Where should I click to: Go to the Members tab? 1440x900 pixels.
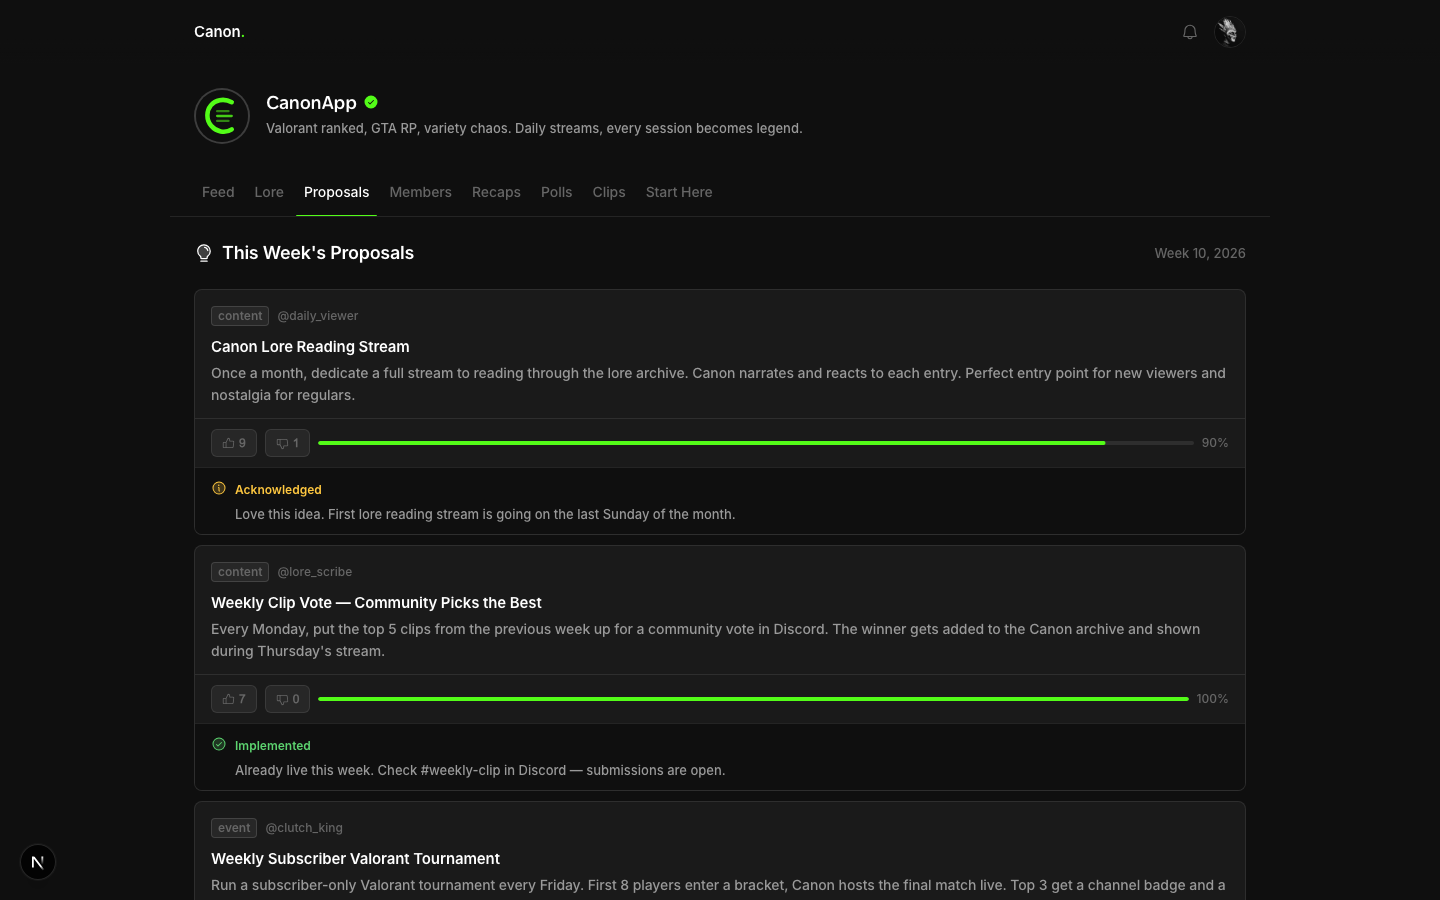click(x=420, y=192)
